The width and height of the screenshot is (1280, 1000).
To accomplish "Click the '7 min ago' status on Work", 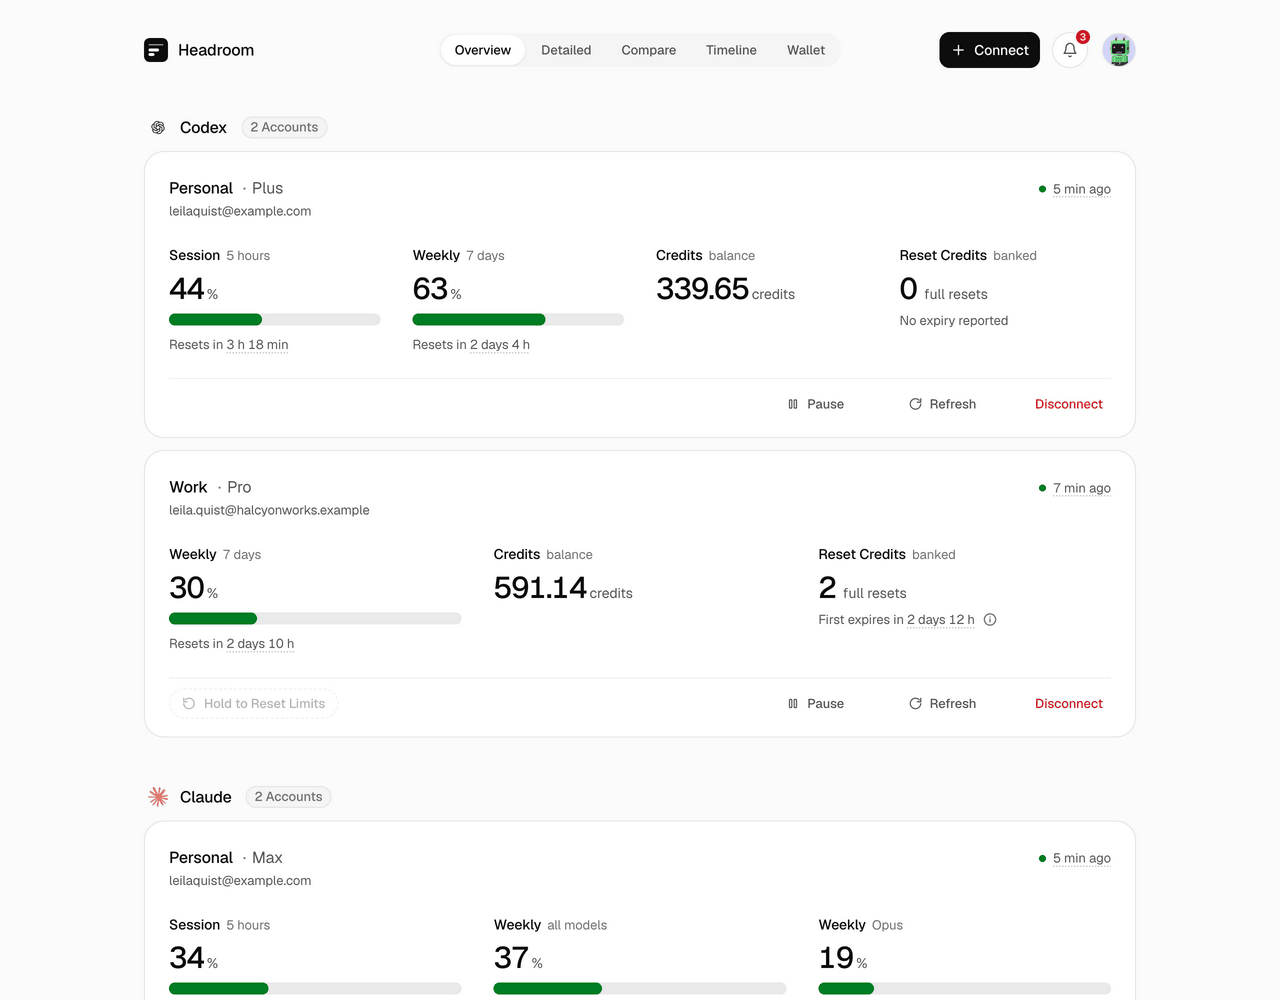I will click(x=1081, y=488).
